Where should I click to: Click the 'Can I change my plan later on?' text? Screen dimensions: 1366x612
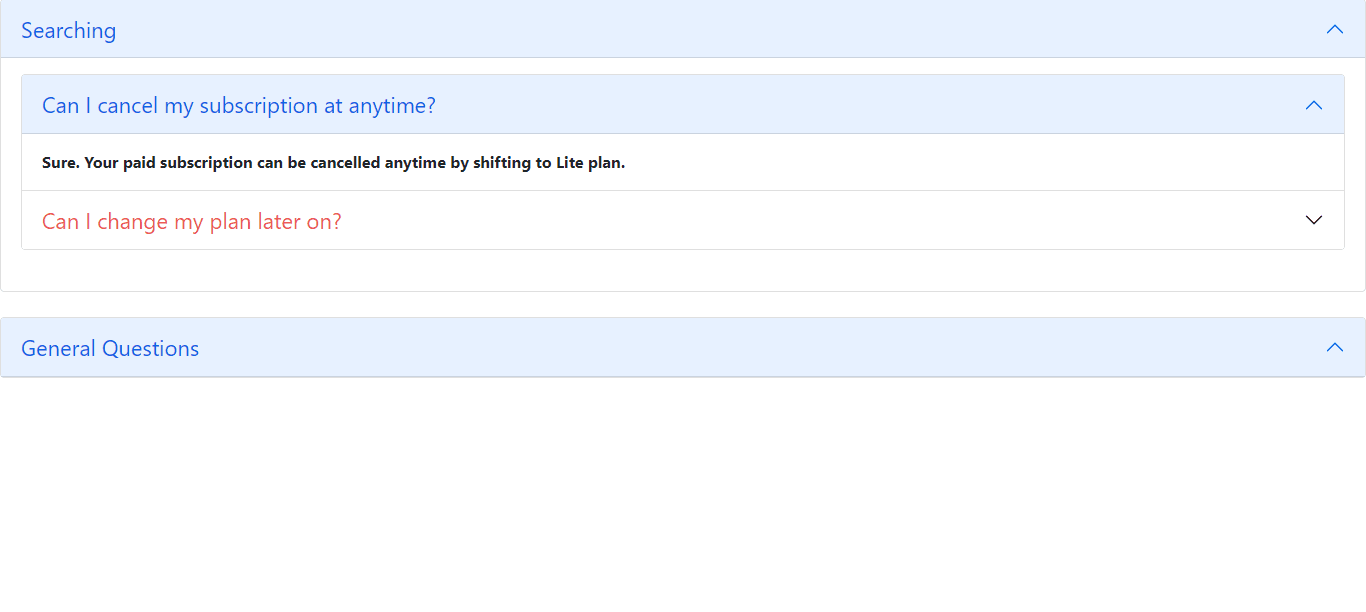(191, 220)
